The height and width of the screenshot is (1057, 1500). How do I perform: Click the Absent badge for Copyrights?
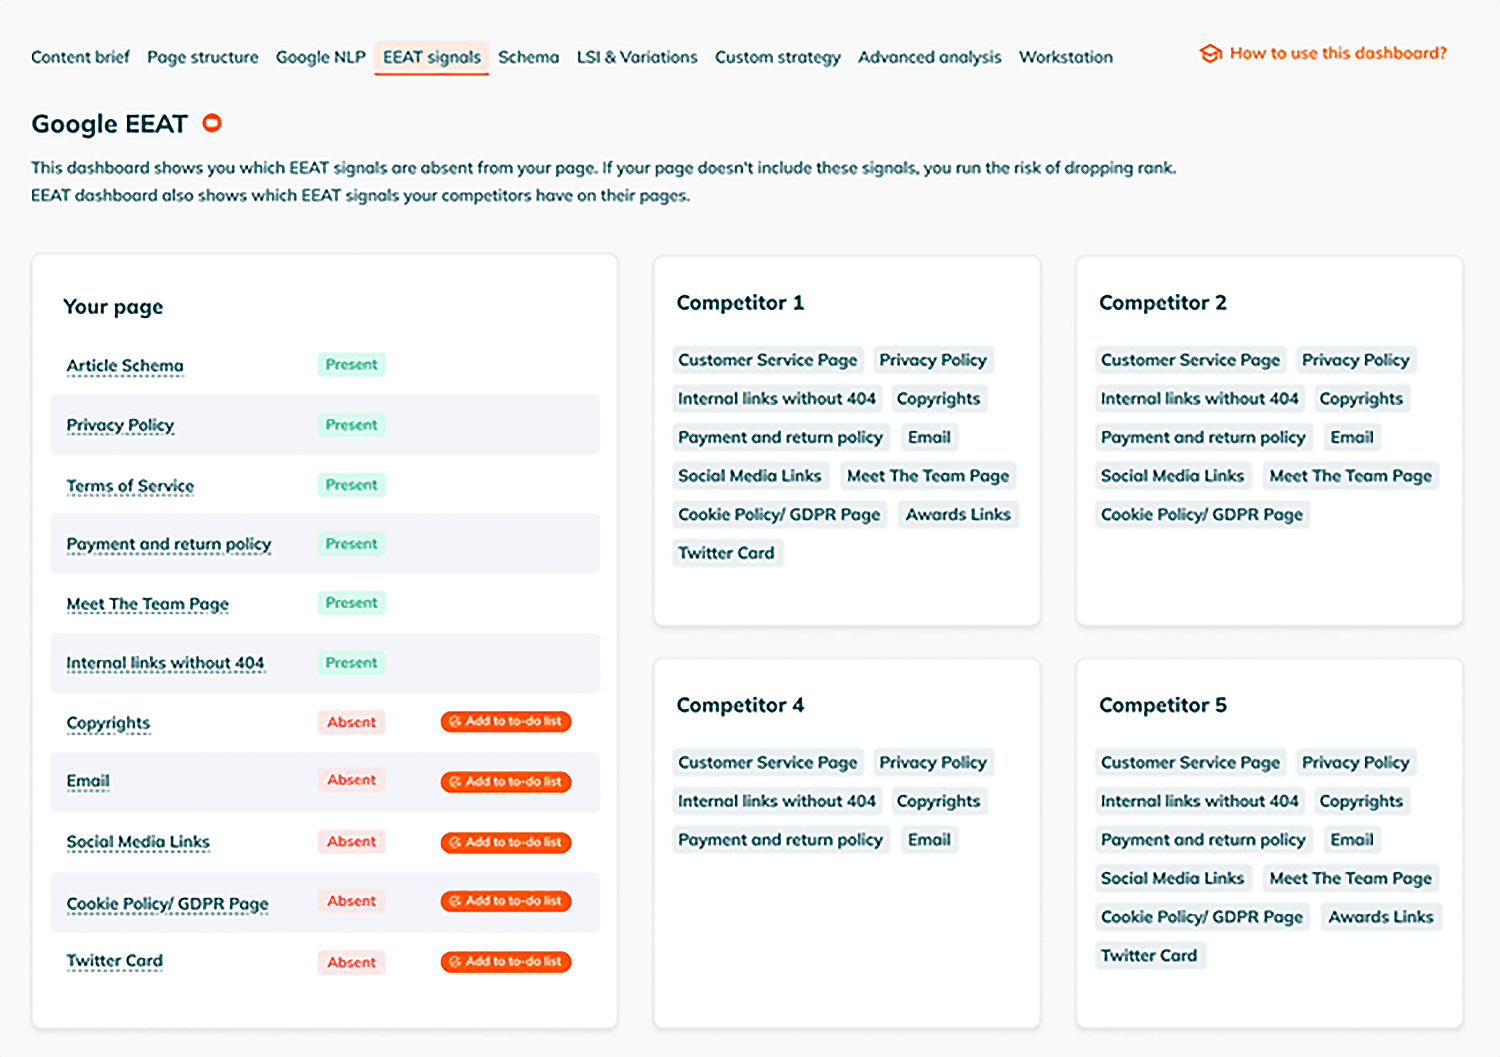coord(352,722)
